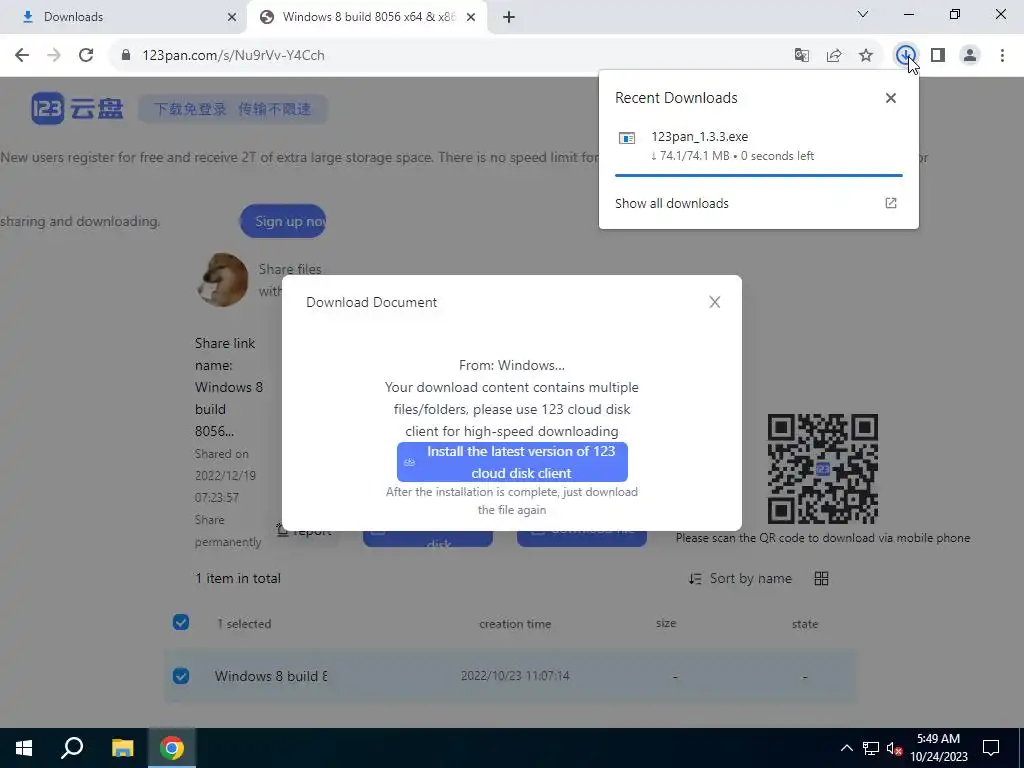This screenshot has height=768, width=1024.
Task: Bookmark this page with the star icon
Action: [x=865, y=56]
